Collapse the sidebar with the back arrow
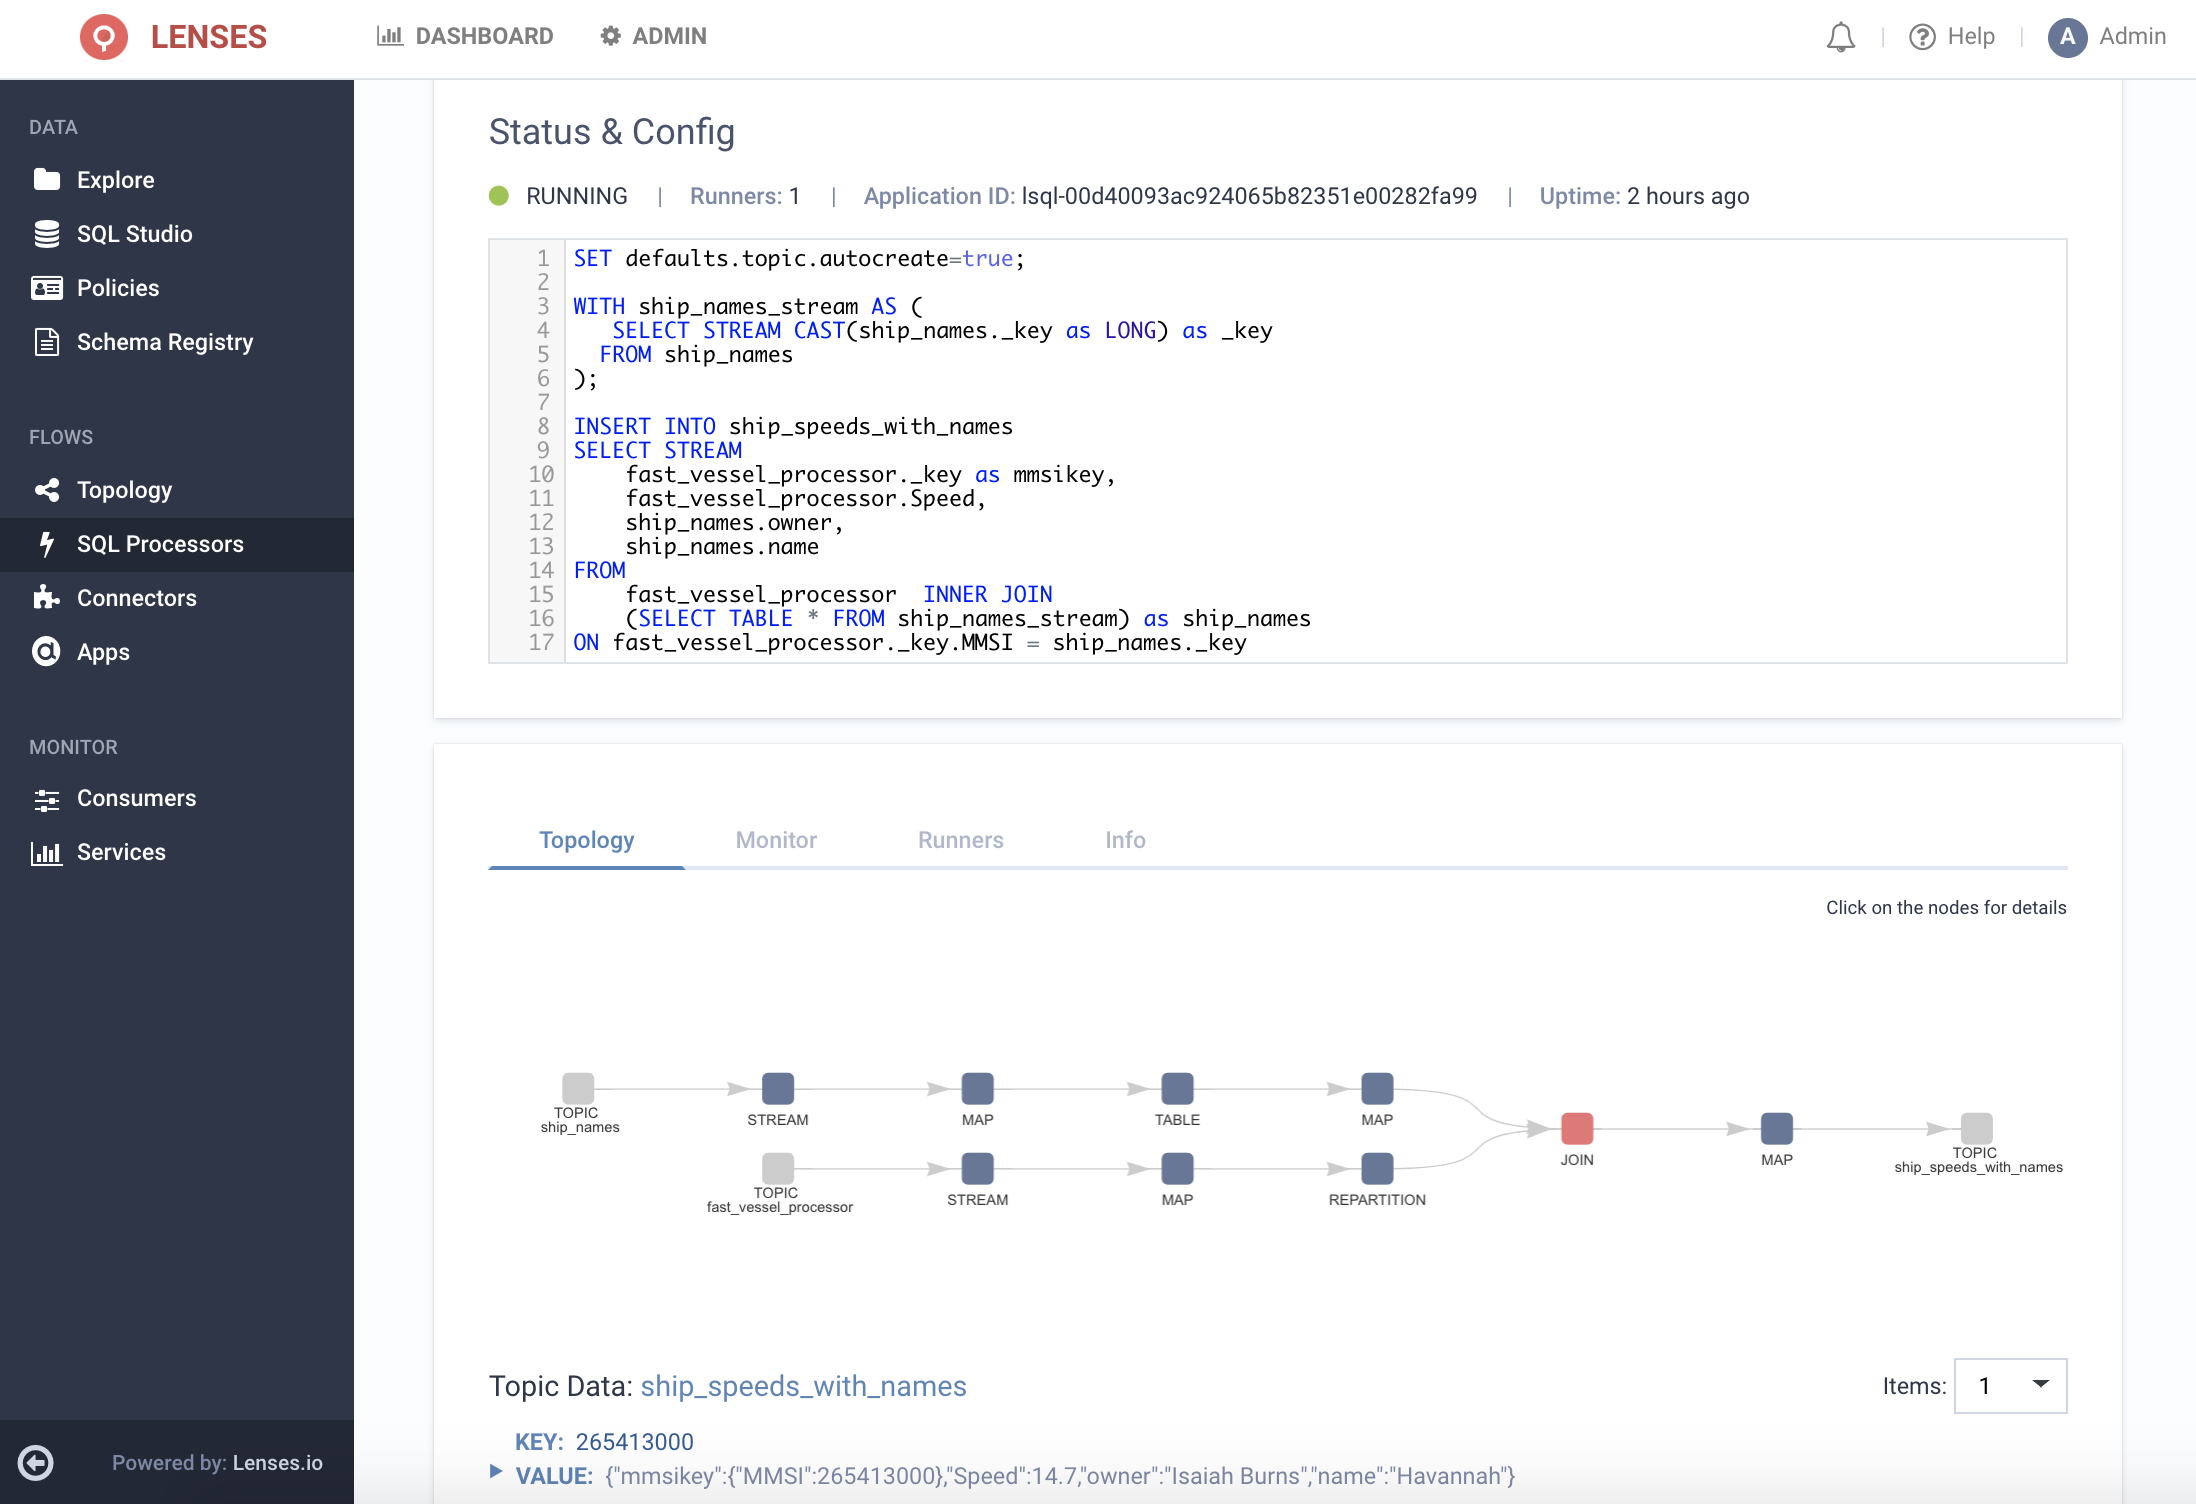This screenshot has height=1504, width=2196. (36, 1462)
